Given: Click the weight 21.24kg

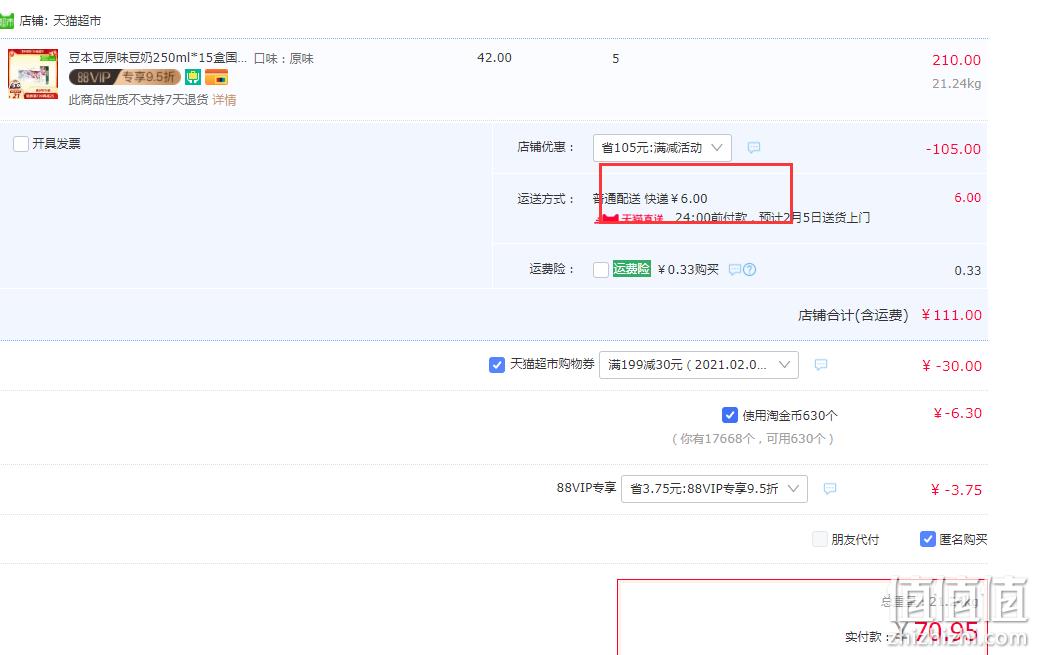Looking at the screenshot, I should [956, 84].
